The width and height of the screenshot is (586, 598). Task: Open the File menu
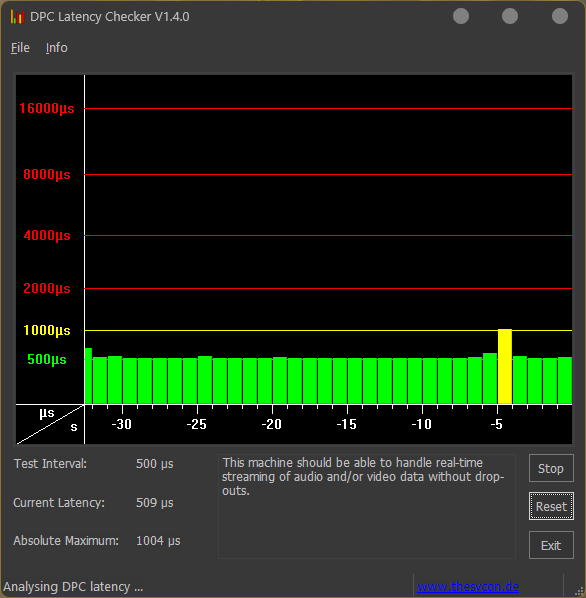20,48
